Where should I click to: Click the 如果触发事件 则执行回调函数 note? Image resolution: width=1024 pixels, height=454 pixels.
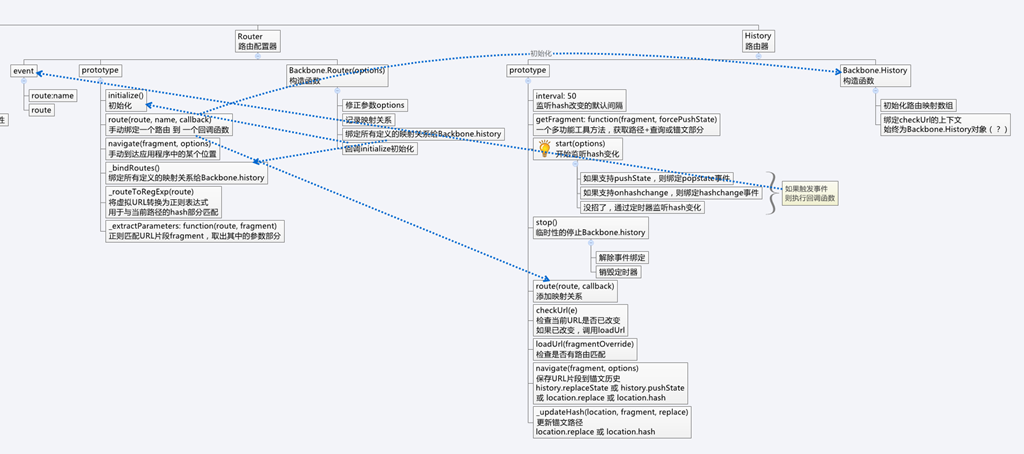point(810,193)
